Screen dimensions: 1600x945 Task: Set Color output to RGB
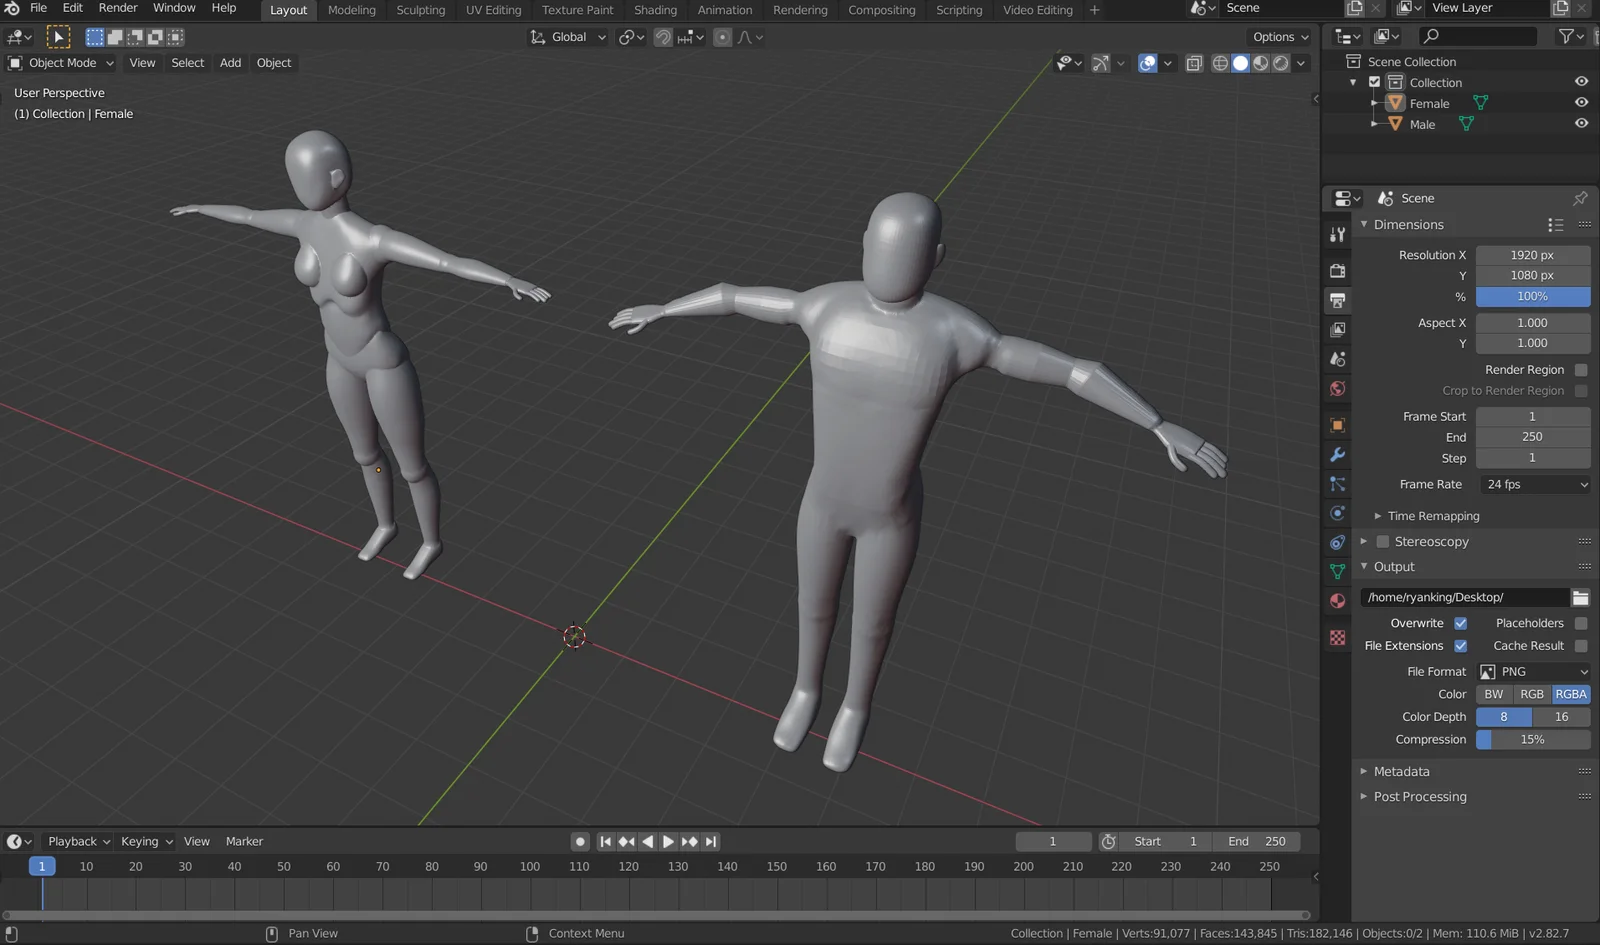pyautogui.click(x=1532, y=693)
